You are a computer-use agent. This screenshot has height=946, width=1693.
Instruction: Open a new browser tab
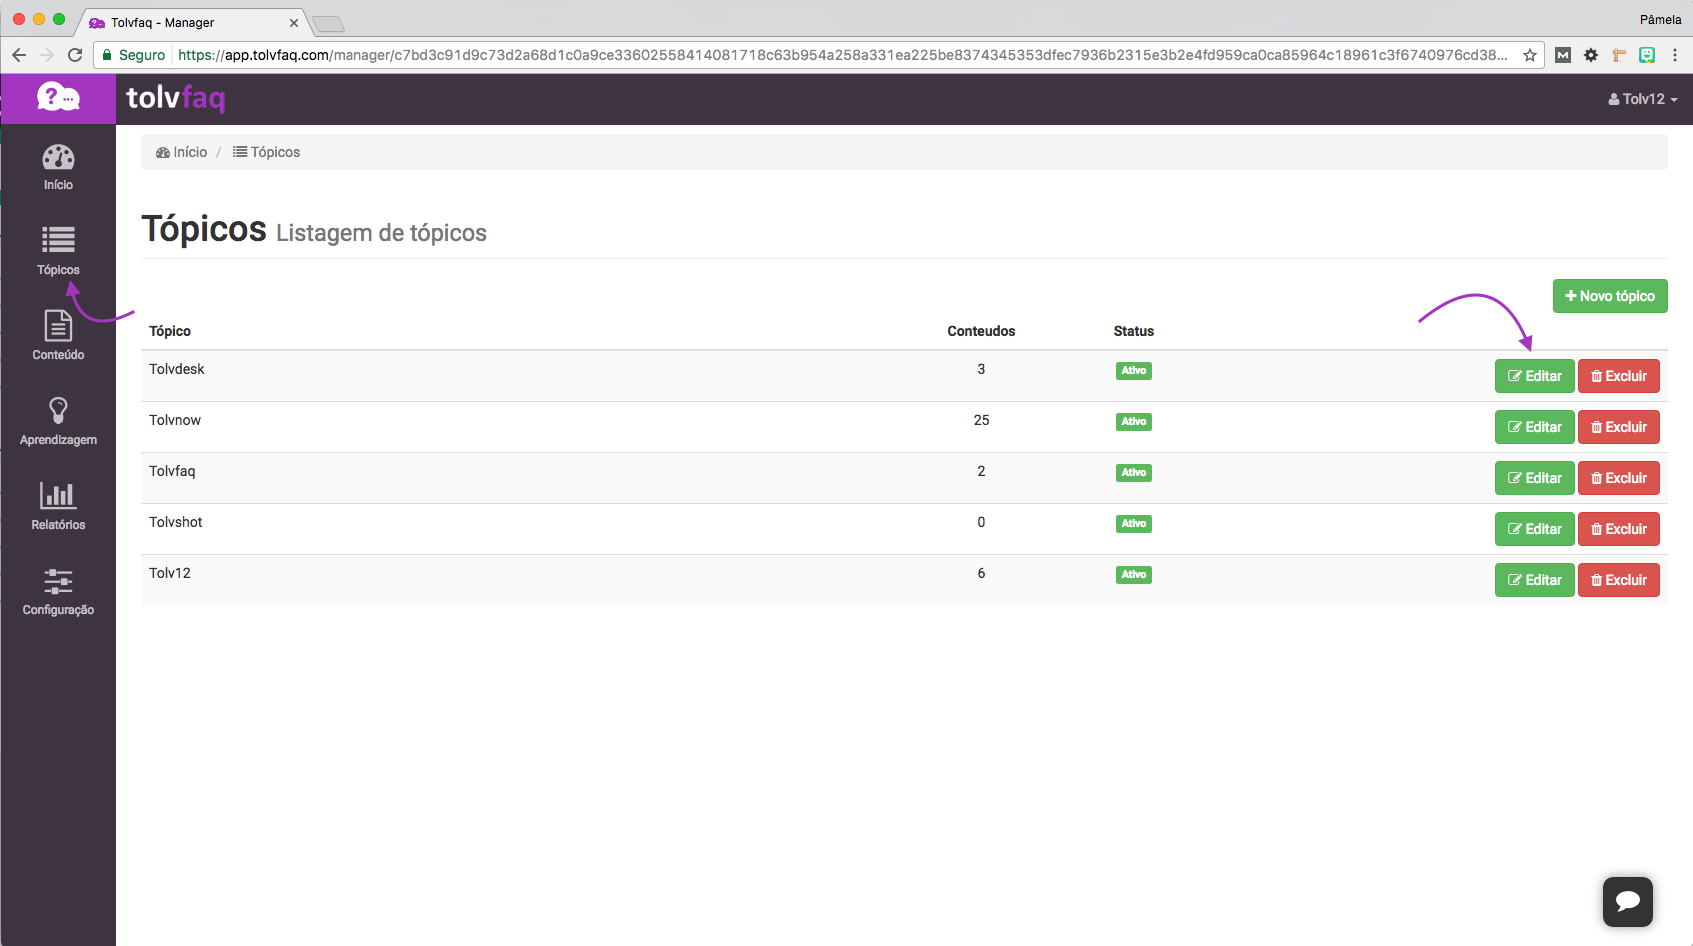[x=328, y=24]
